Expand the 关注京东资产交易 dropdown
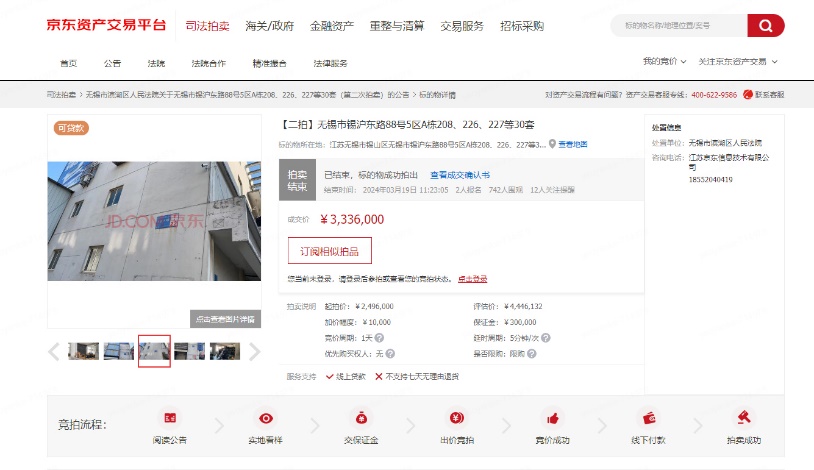This screenshot has width=814, height=470. (x=738, y=61)
